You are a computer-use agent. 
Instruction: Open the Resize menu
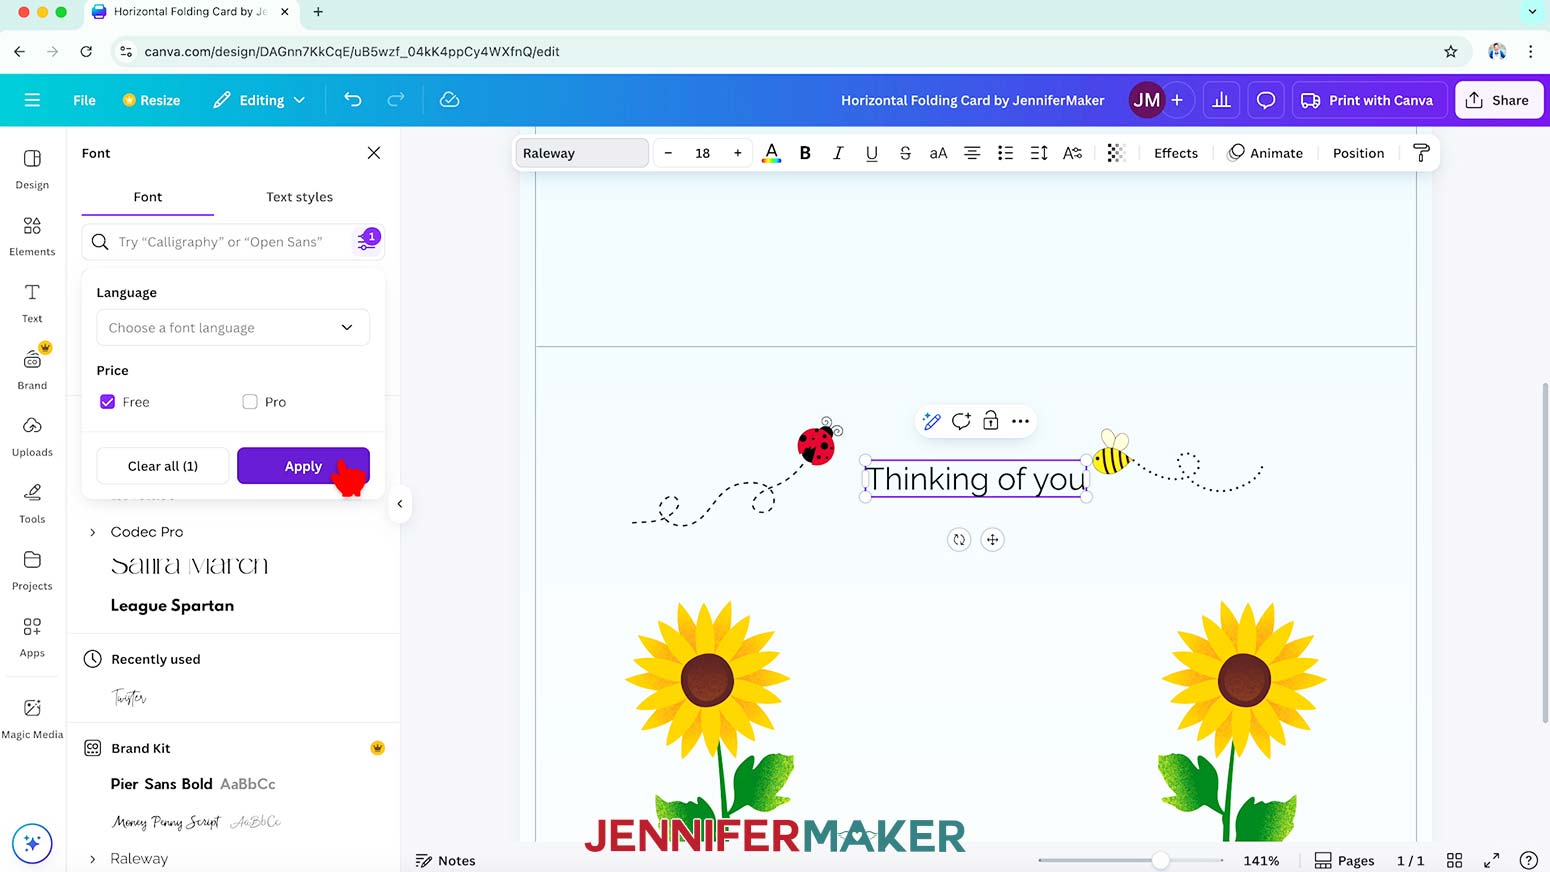[151, 100]
